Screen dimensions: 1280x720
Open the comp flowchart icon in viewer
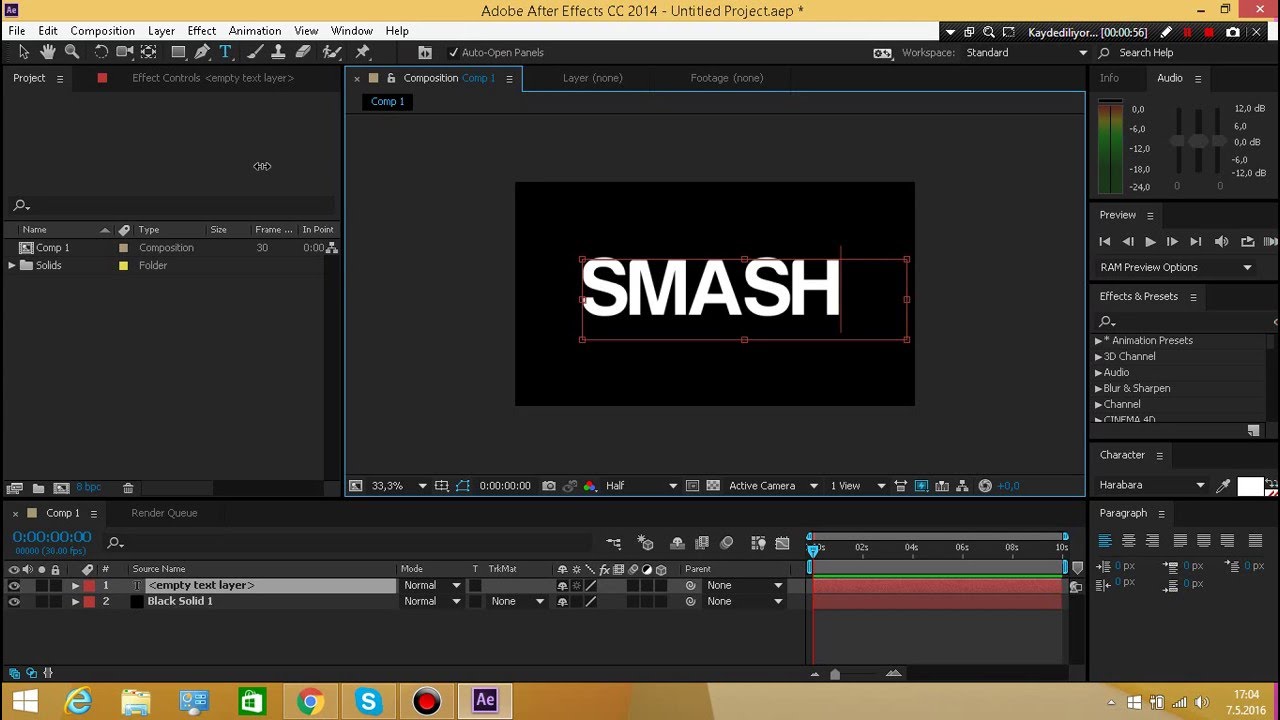click(962, 486)
